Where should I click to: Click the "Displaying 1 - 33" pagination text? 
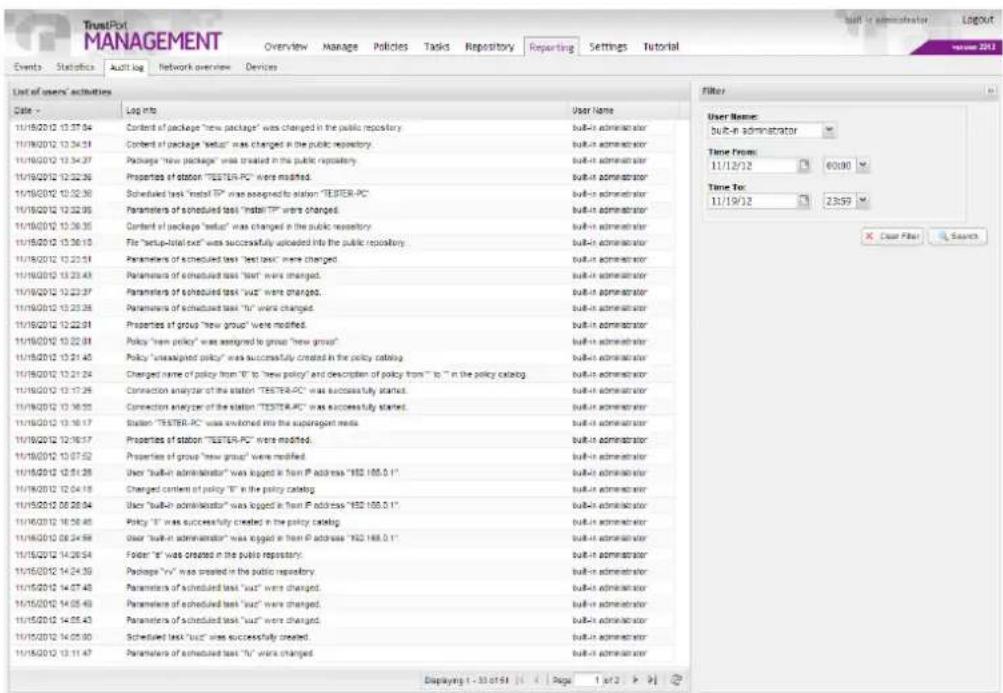pos(467,680)
